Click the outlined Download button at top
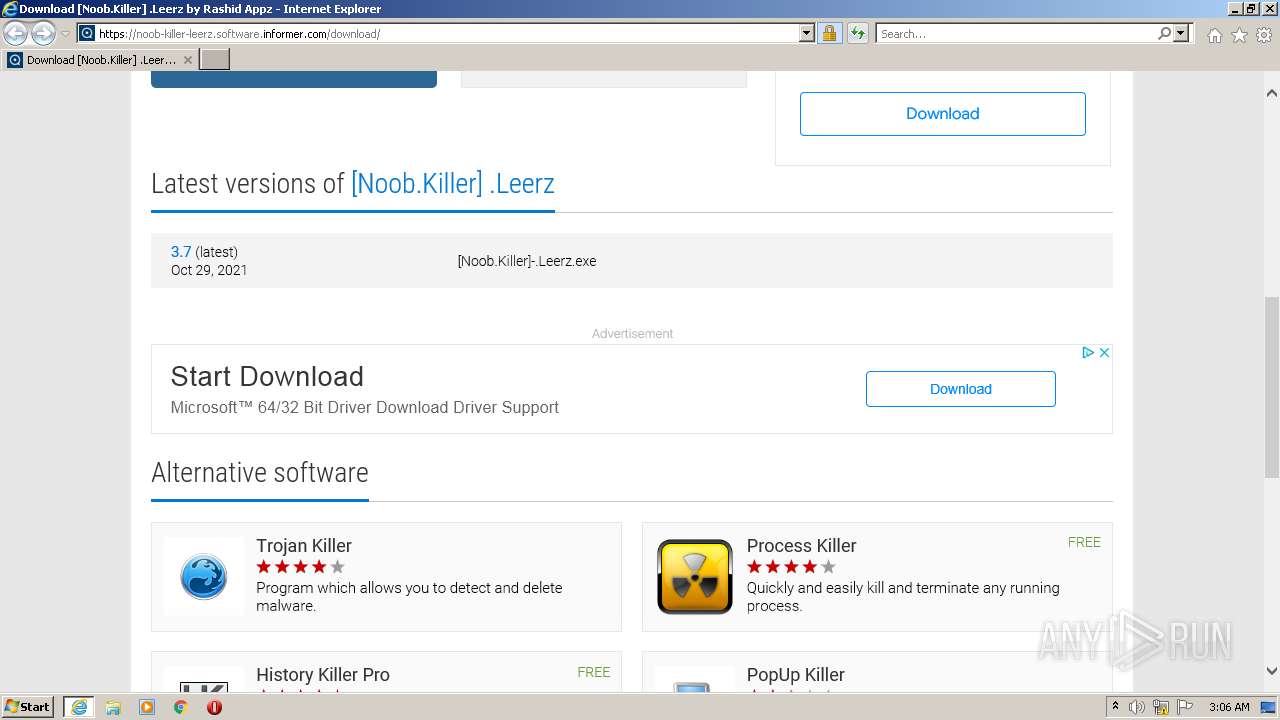This screenshot has height=720, width=1280. tap(942, 113)
